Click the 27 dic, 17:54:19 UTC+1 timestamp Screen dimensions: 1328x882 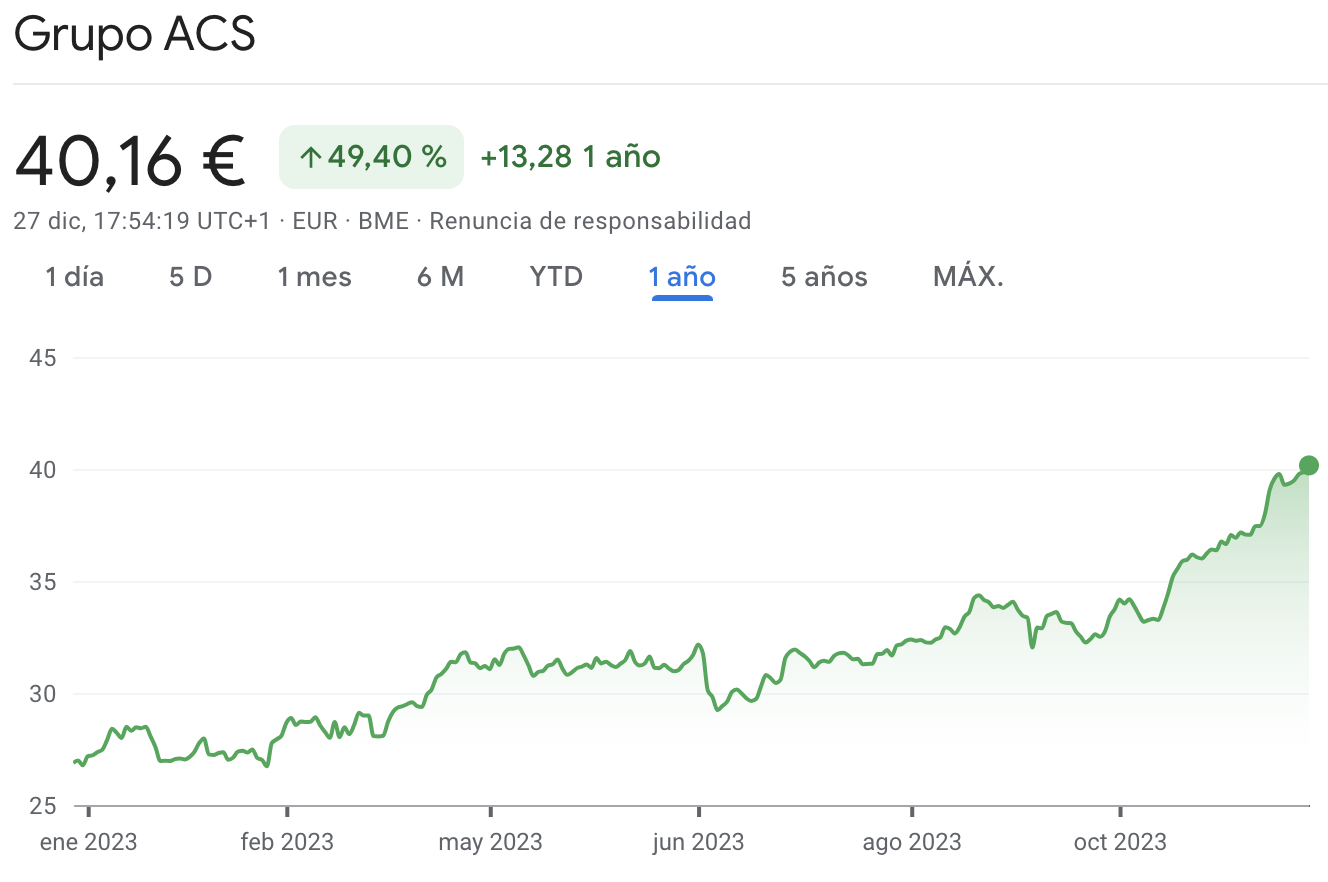pyautogui.click(x=142, y=221)
